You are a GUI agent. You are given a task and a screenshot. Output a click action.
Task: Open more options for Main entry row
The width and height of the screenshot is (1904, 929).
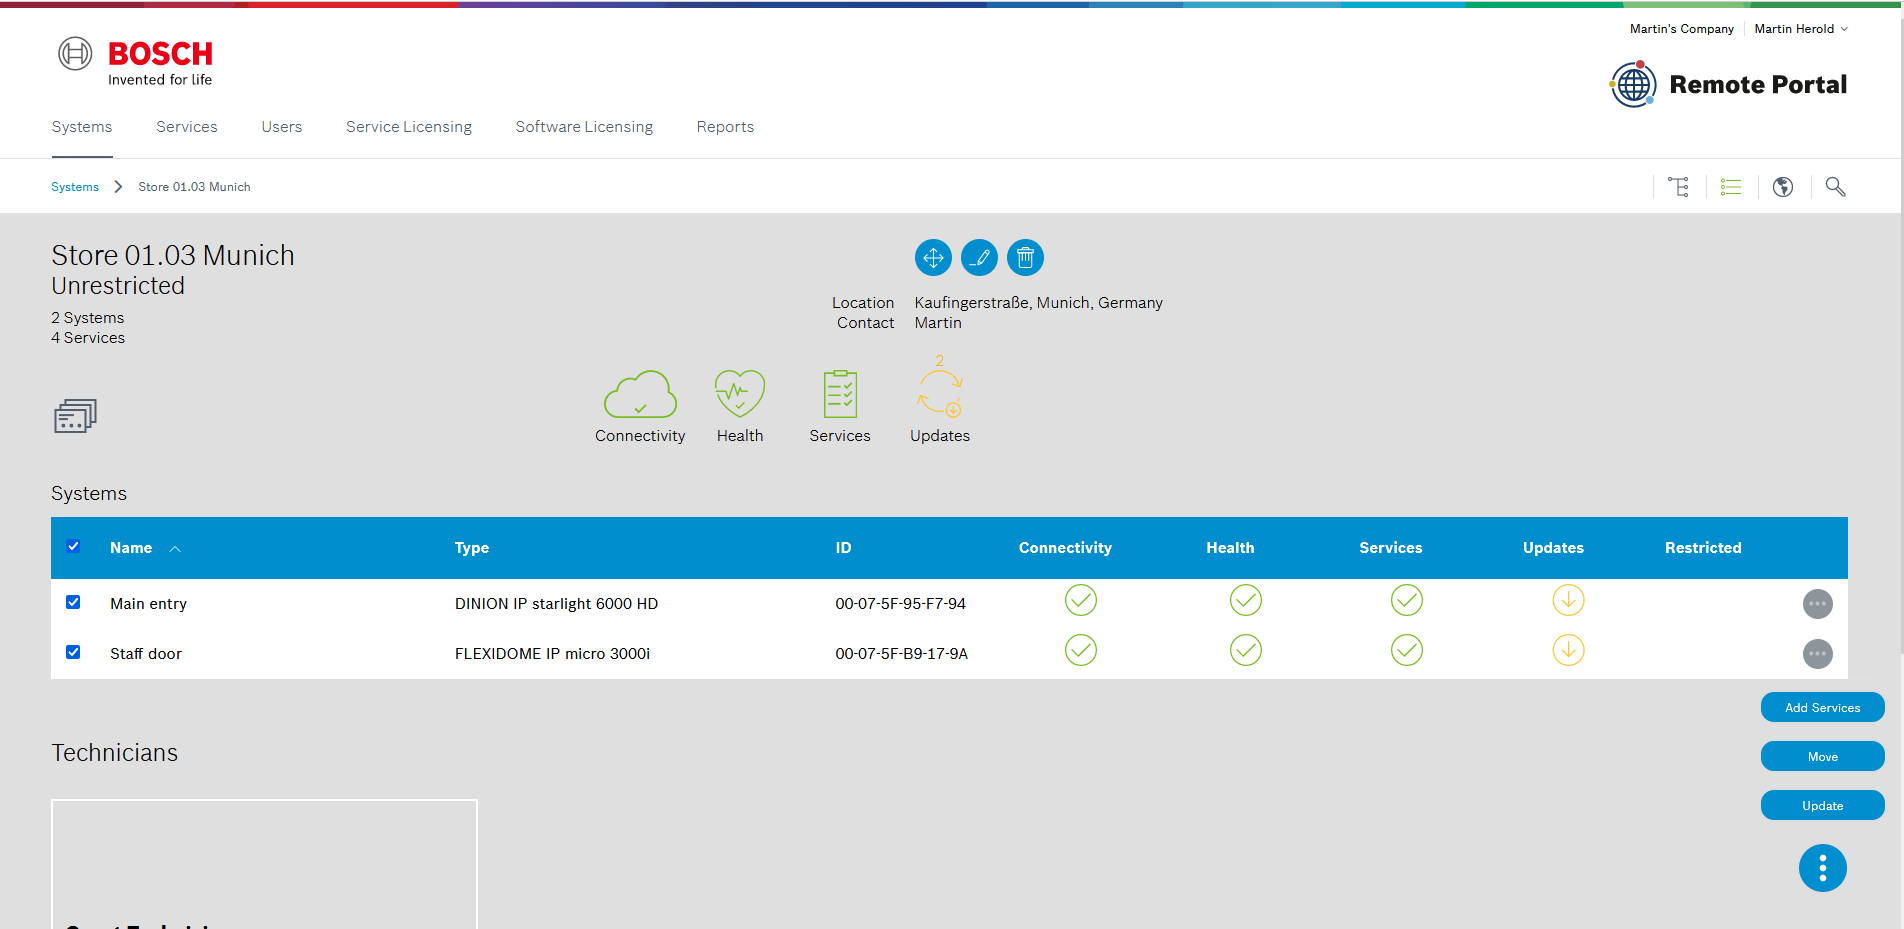coord(1817,604)
